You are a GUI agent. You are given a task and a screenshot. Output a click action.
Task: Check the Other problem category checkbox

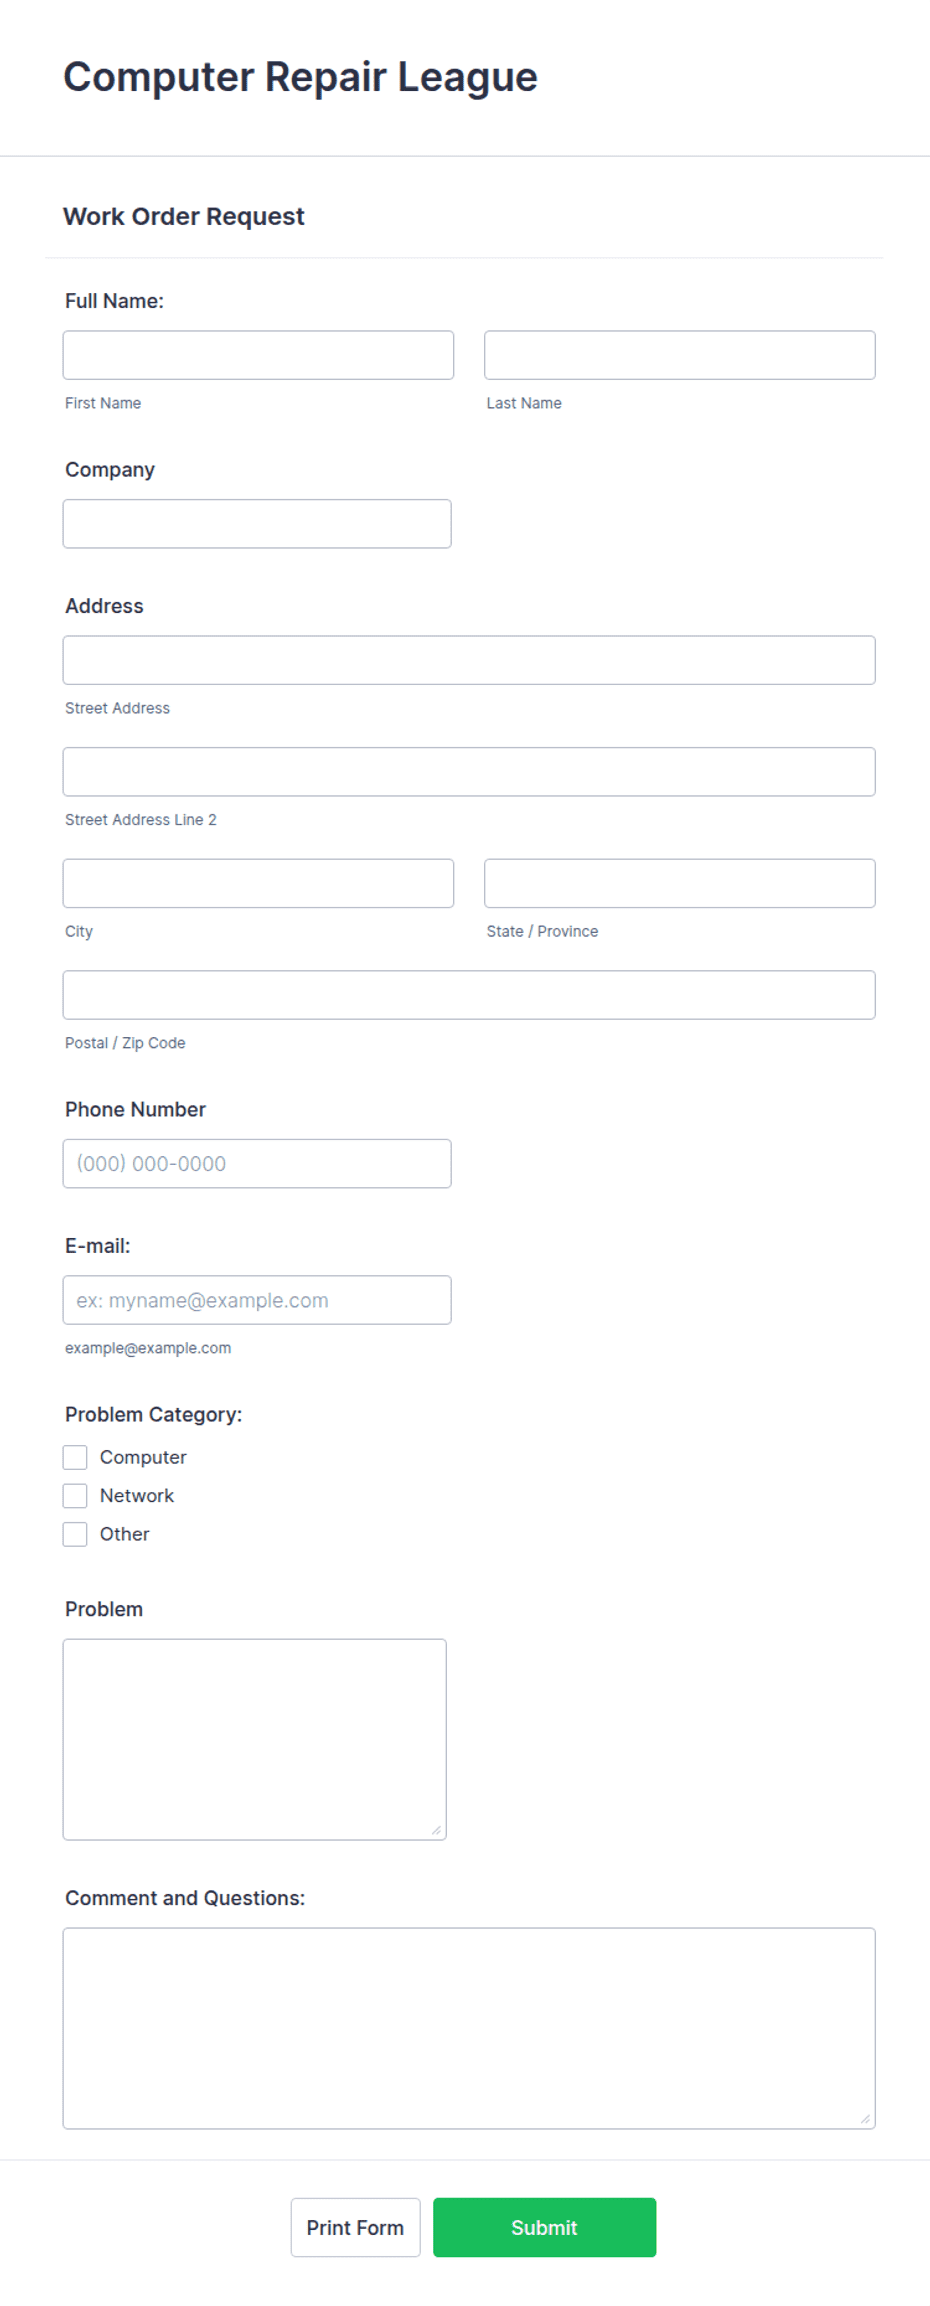click(x=74, y=1533)
